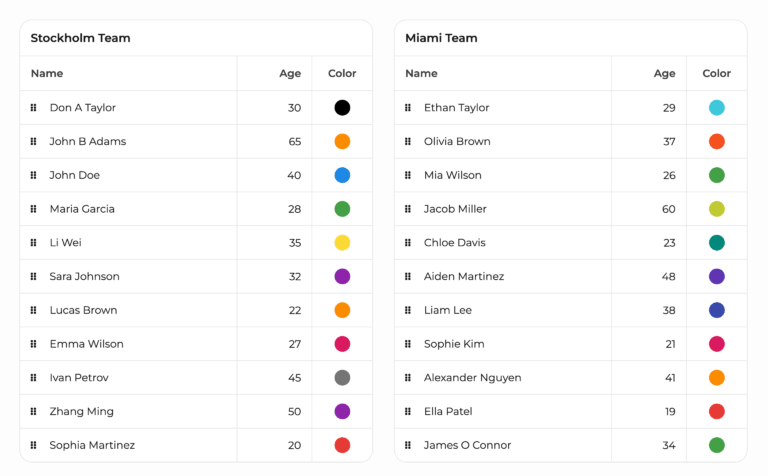Click drag handle next to Maria Garcia

34,209
